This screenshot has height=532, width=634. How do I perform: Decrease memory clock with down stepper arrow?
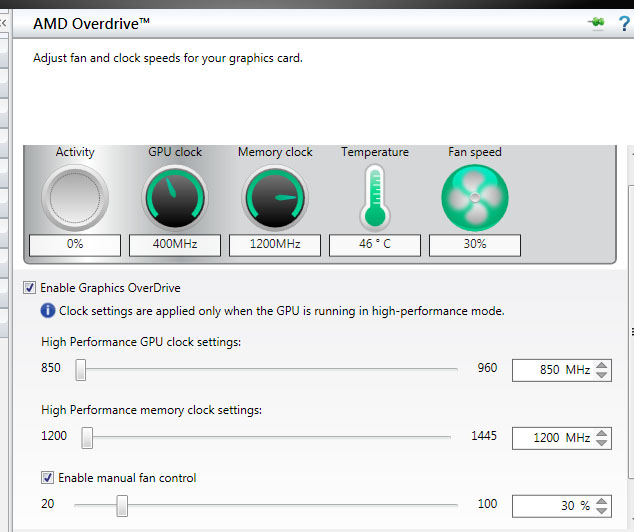pyautogui.click(x=602, y=443)
